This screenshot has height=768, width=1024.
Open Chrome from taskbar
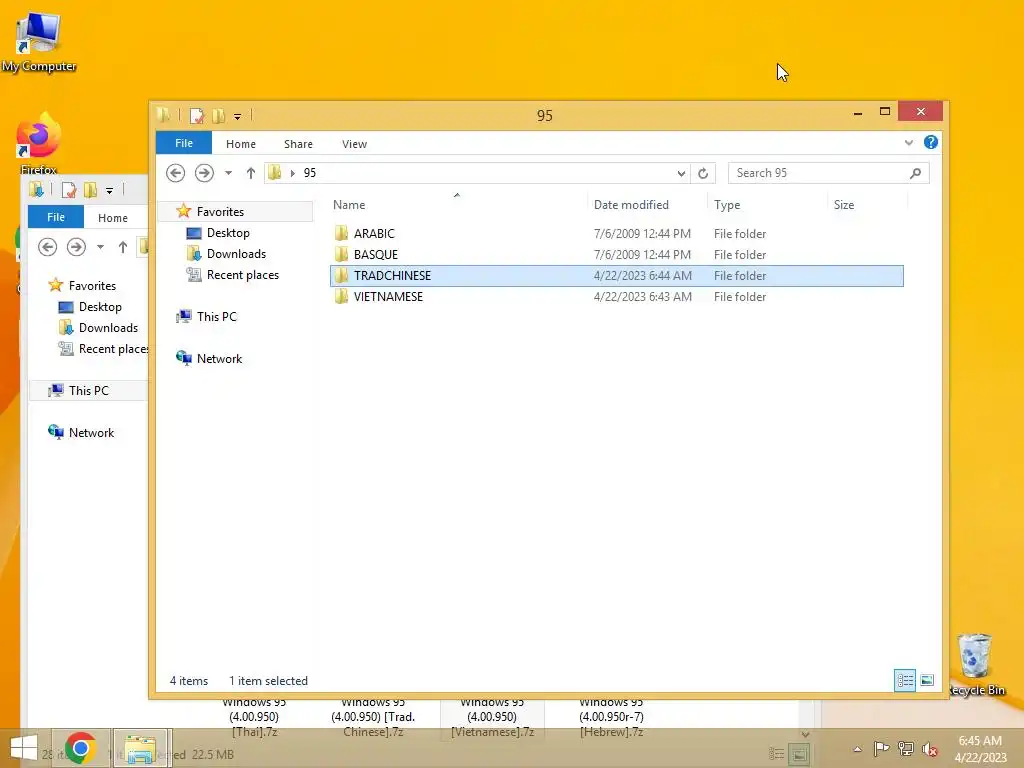click(x=81, y=748)
